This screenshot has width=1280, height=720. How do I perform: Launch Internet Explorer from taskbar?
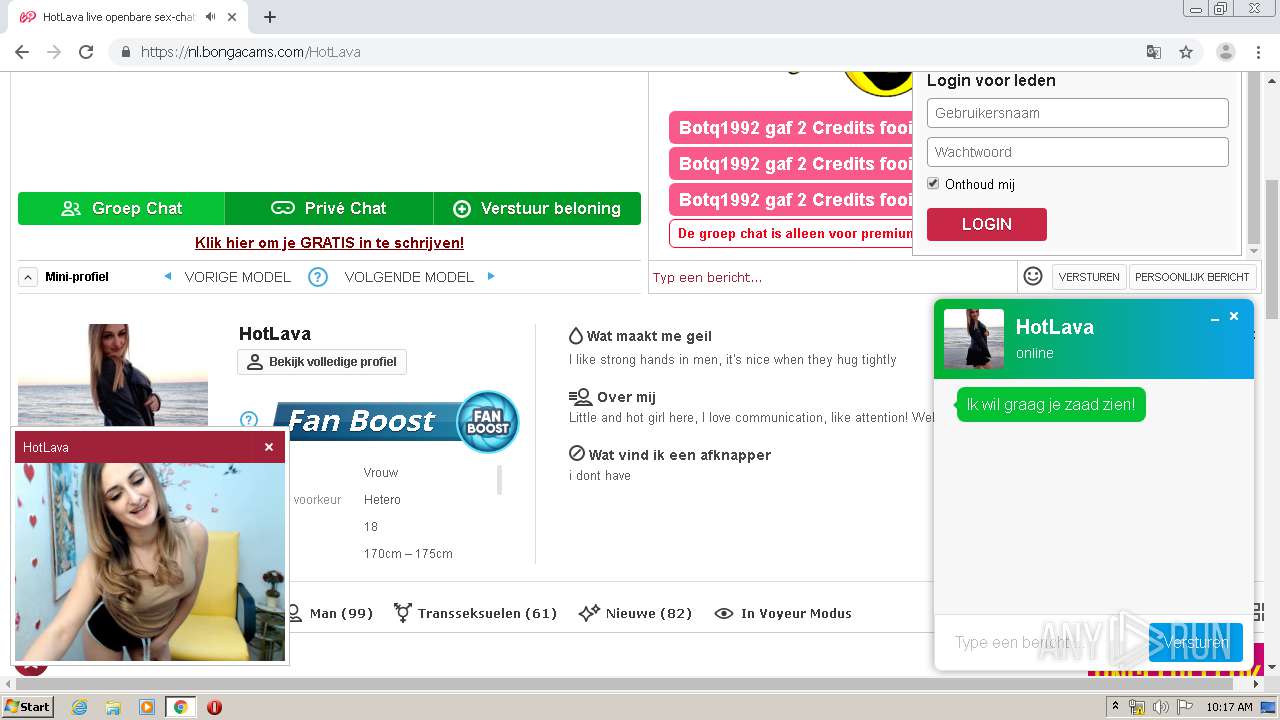(79, 707)
